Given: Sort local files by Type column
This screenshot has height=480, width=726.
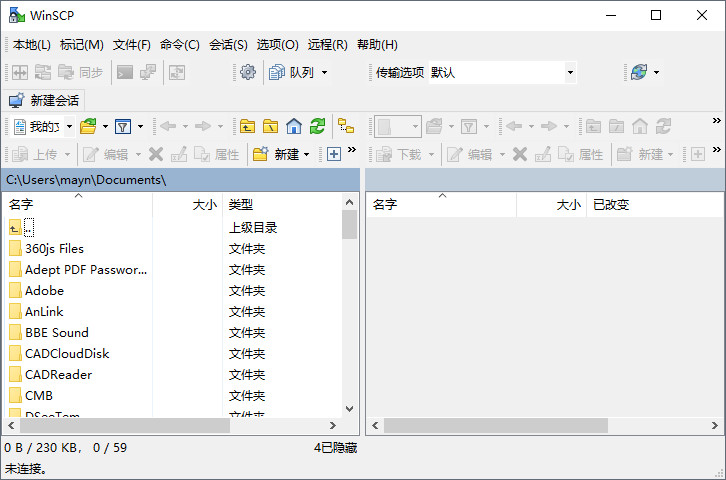Looking at the screenshot, I should tap(282, 204).
